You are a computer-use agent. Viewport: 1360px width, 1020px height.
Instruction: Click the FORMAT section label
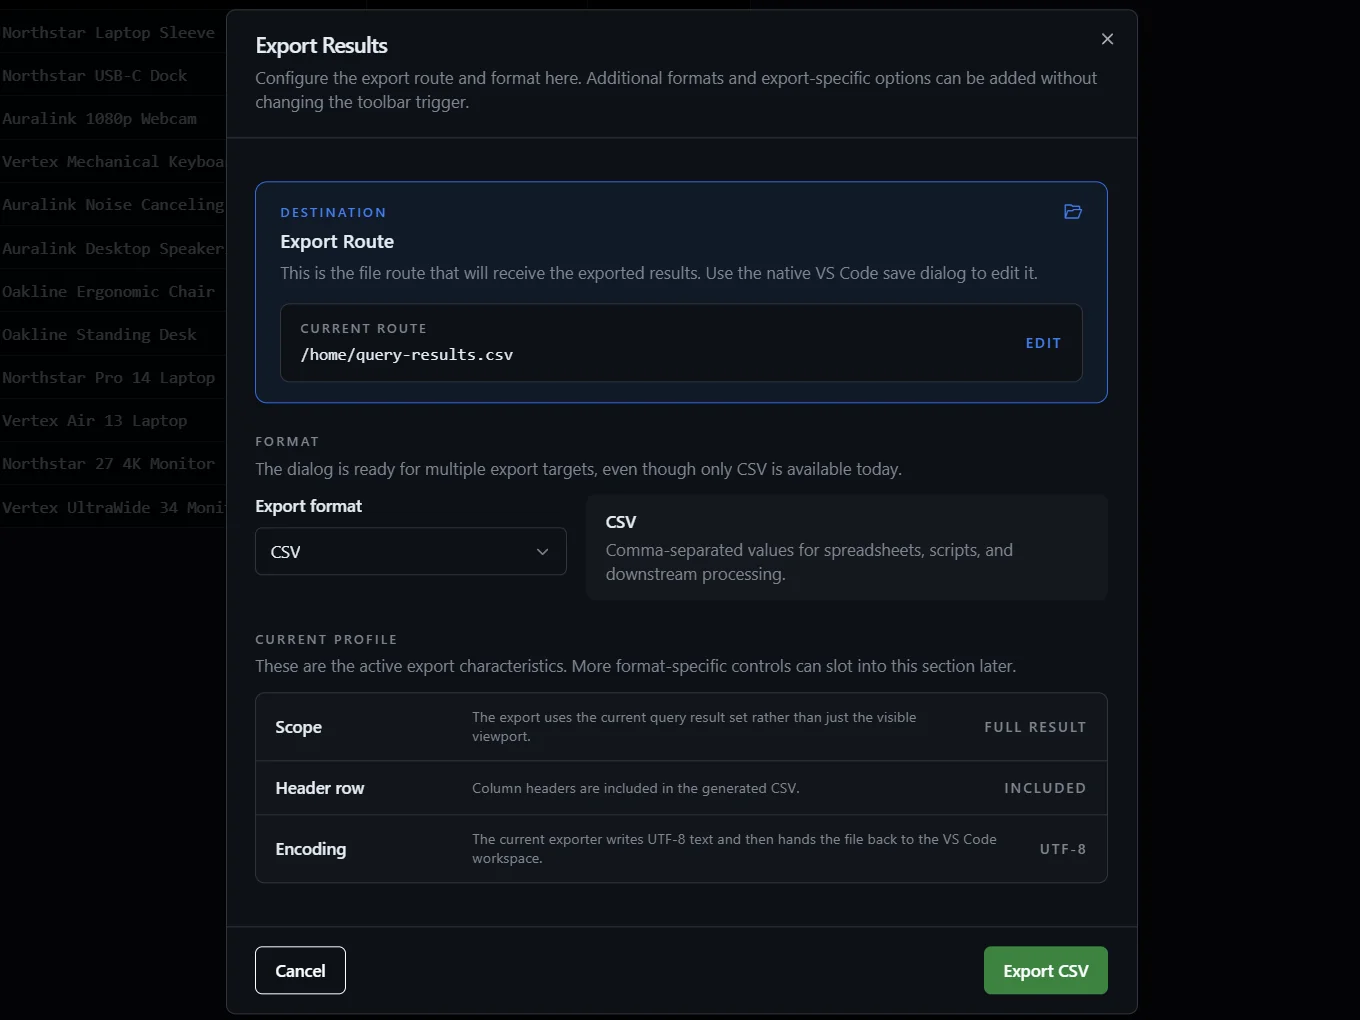click(x=287, y=441)
